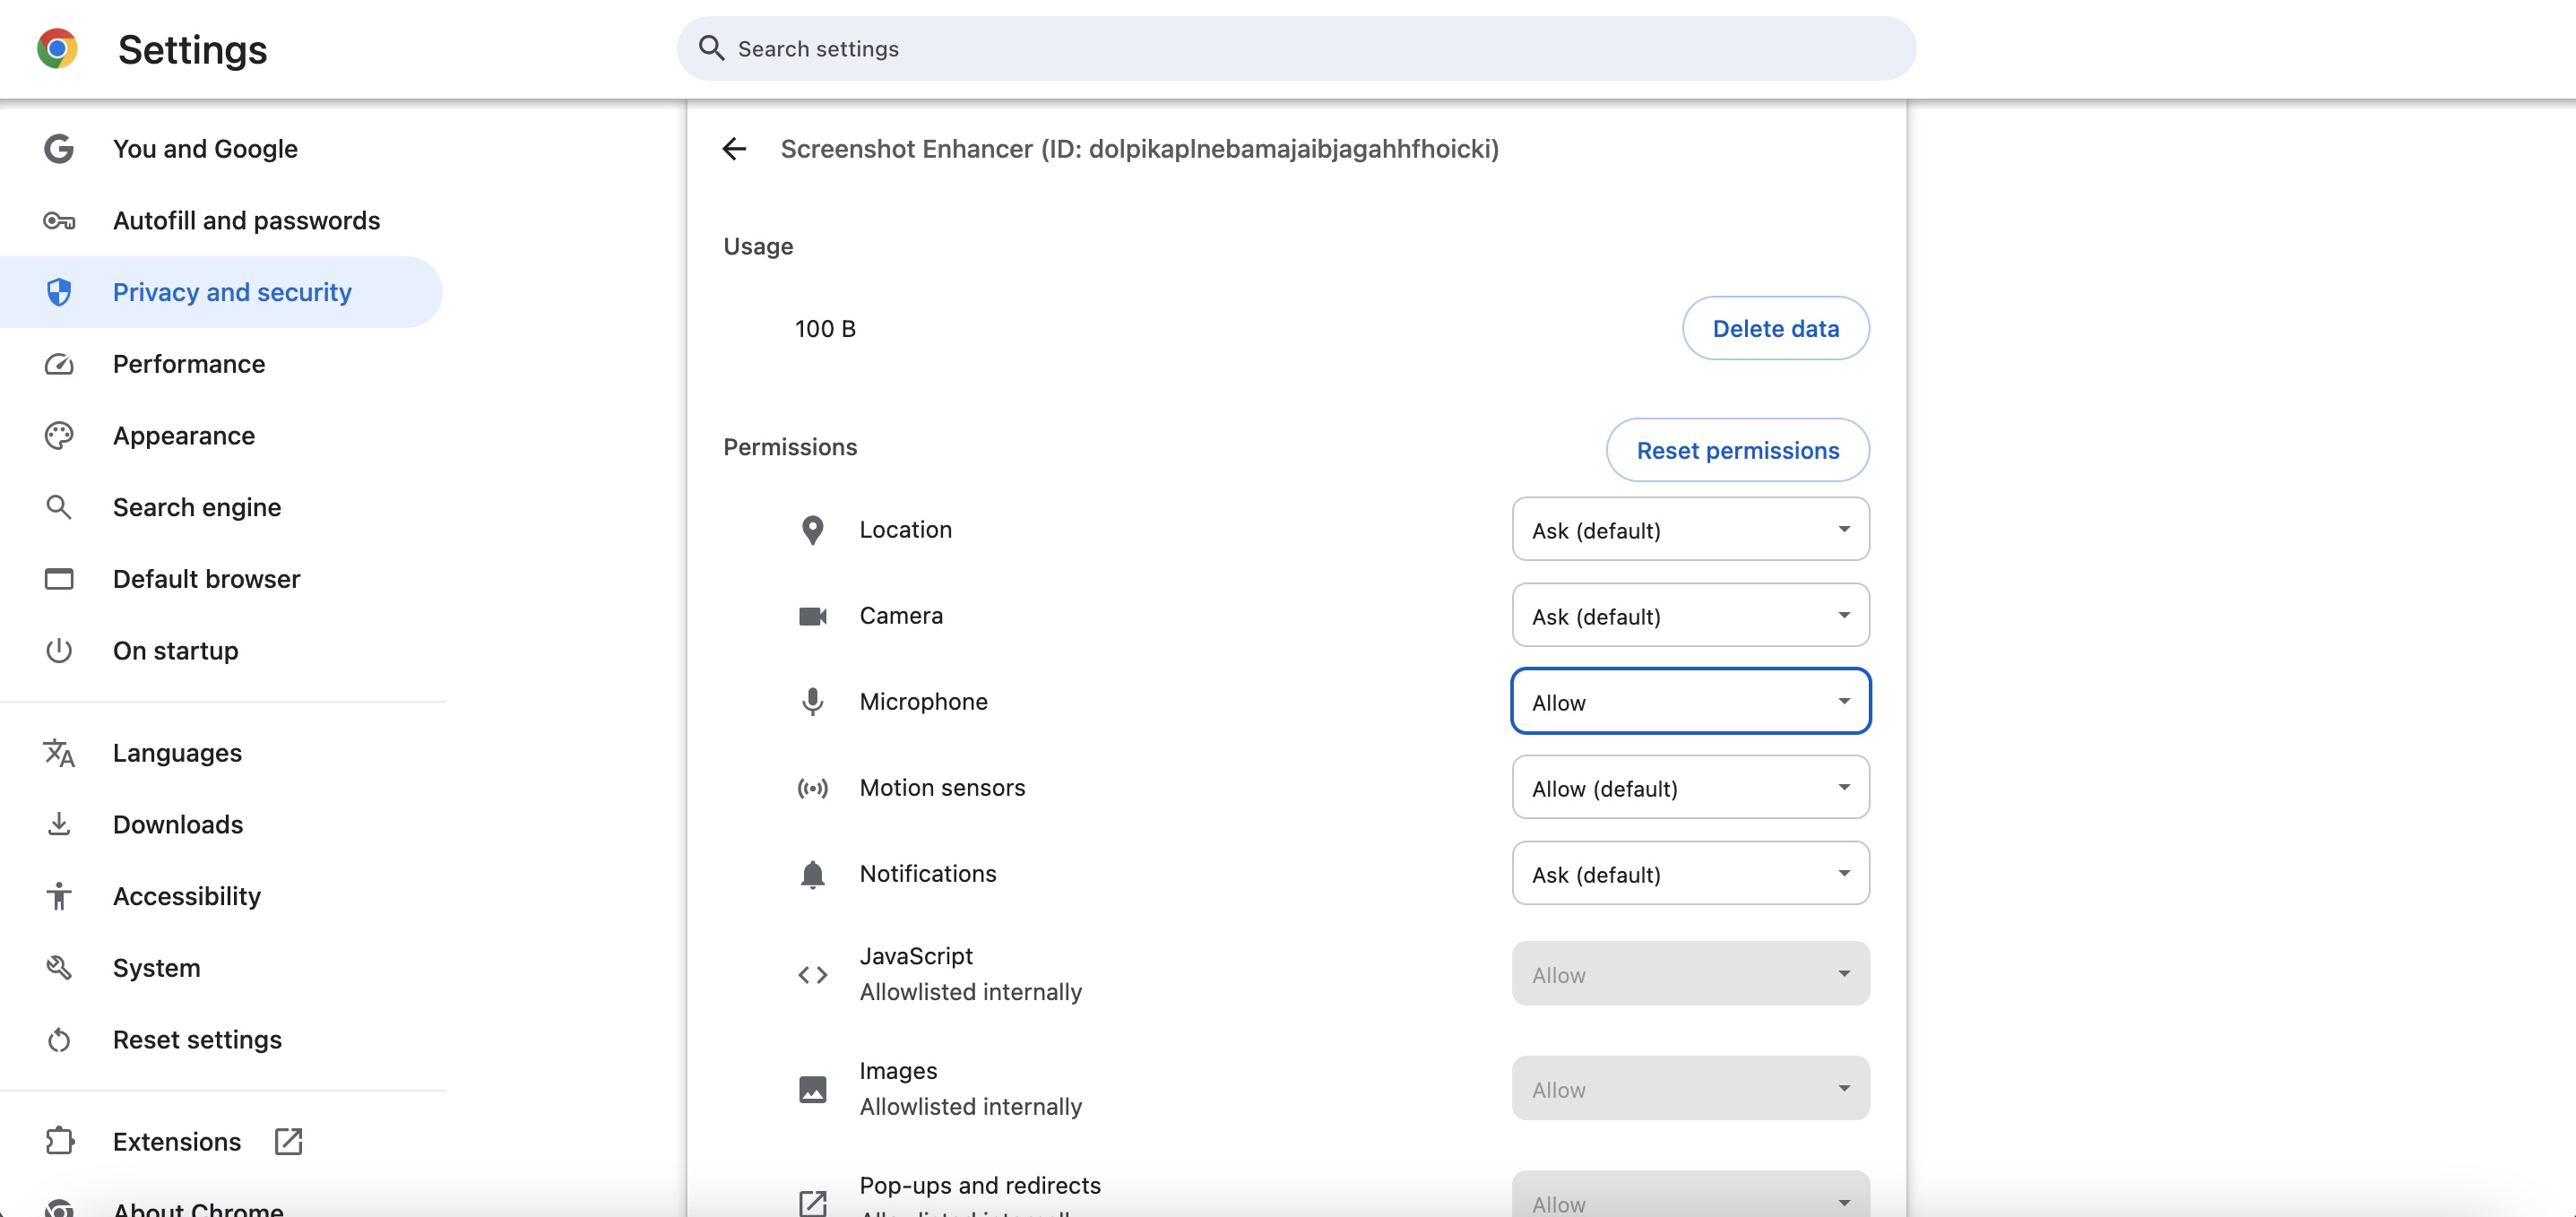Open the Microphone Allow dropdown
The height and width of the screenshot is (1217, 2576).
click(1690, 702)
